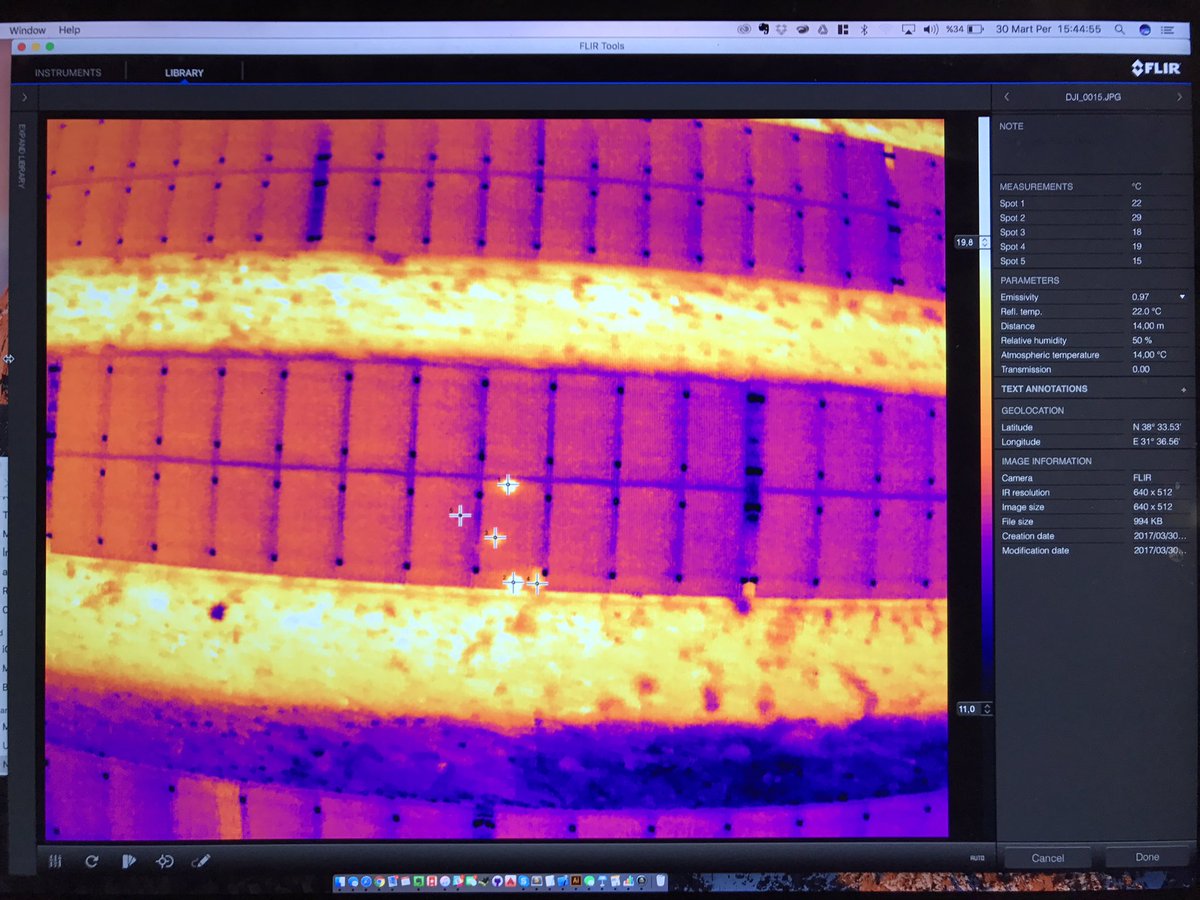The image size is (1200, 900).
Task: Click Atmospheric temperature value 14,00 °C
Action: tap(1150, 355)
